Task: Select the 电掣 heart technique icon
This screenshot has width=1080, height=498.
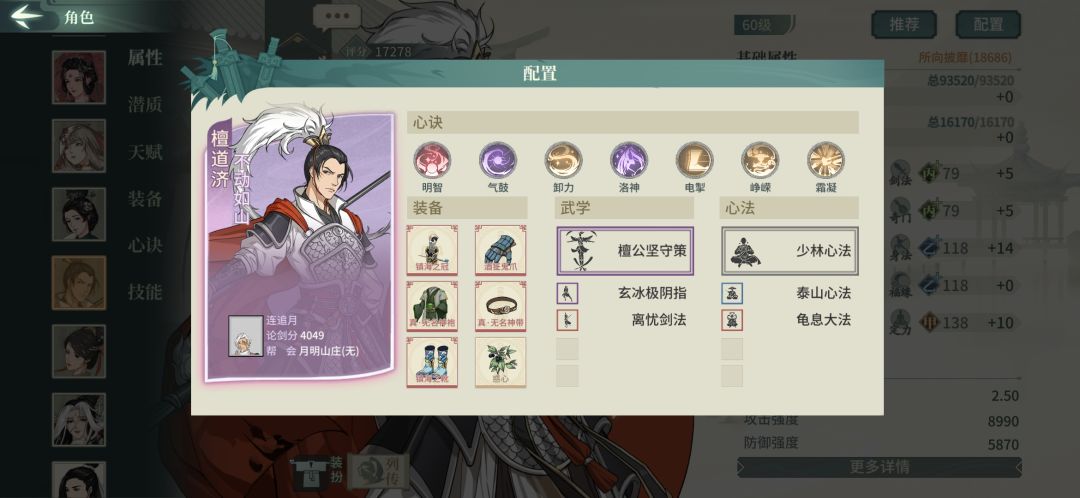Action: pyautogui.click(x=694, y=160)
